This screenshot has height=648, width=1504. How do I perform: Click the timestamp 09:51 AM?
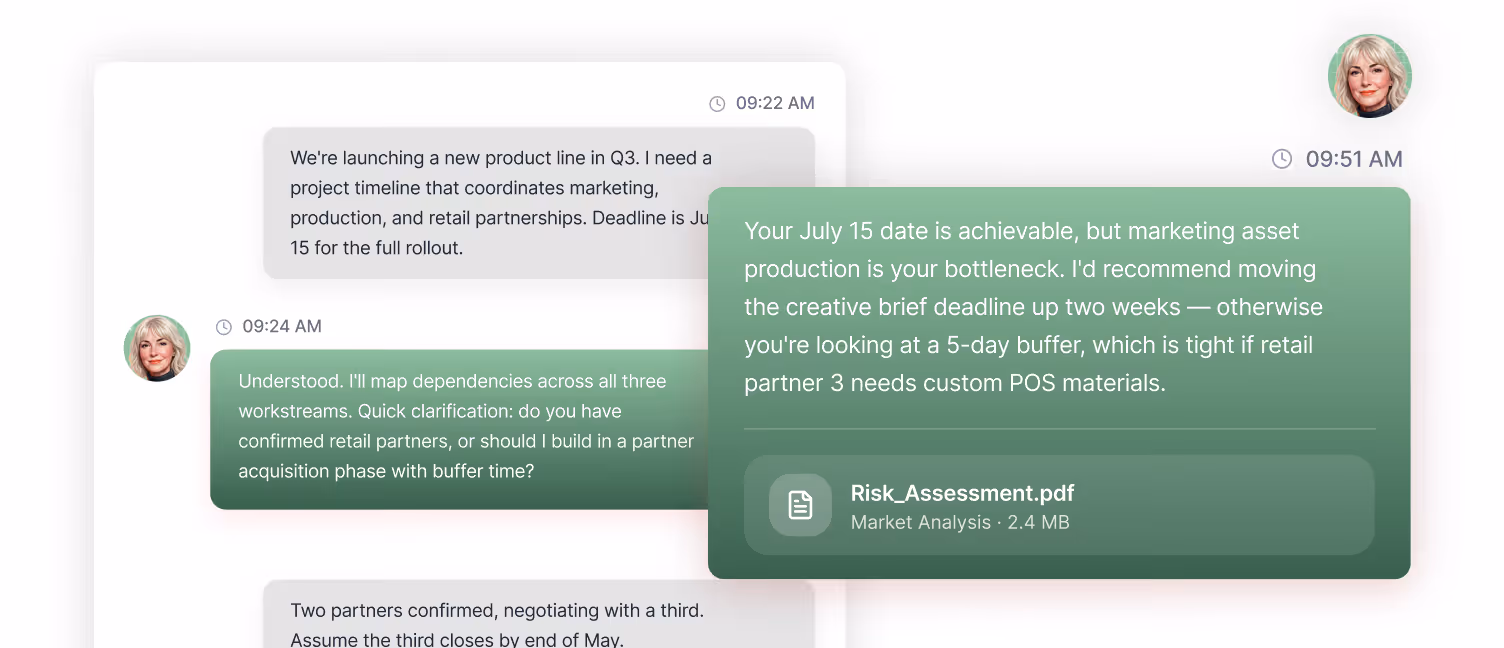[1354, 158]
